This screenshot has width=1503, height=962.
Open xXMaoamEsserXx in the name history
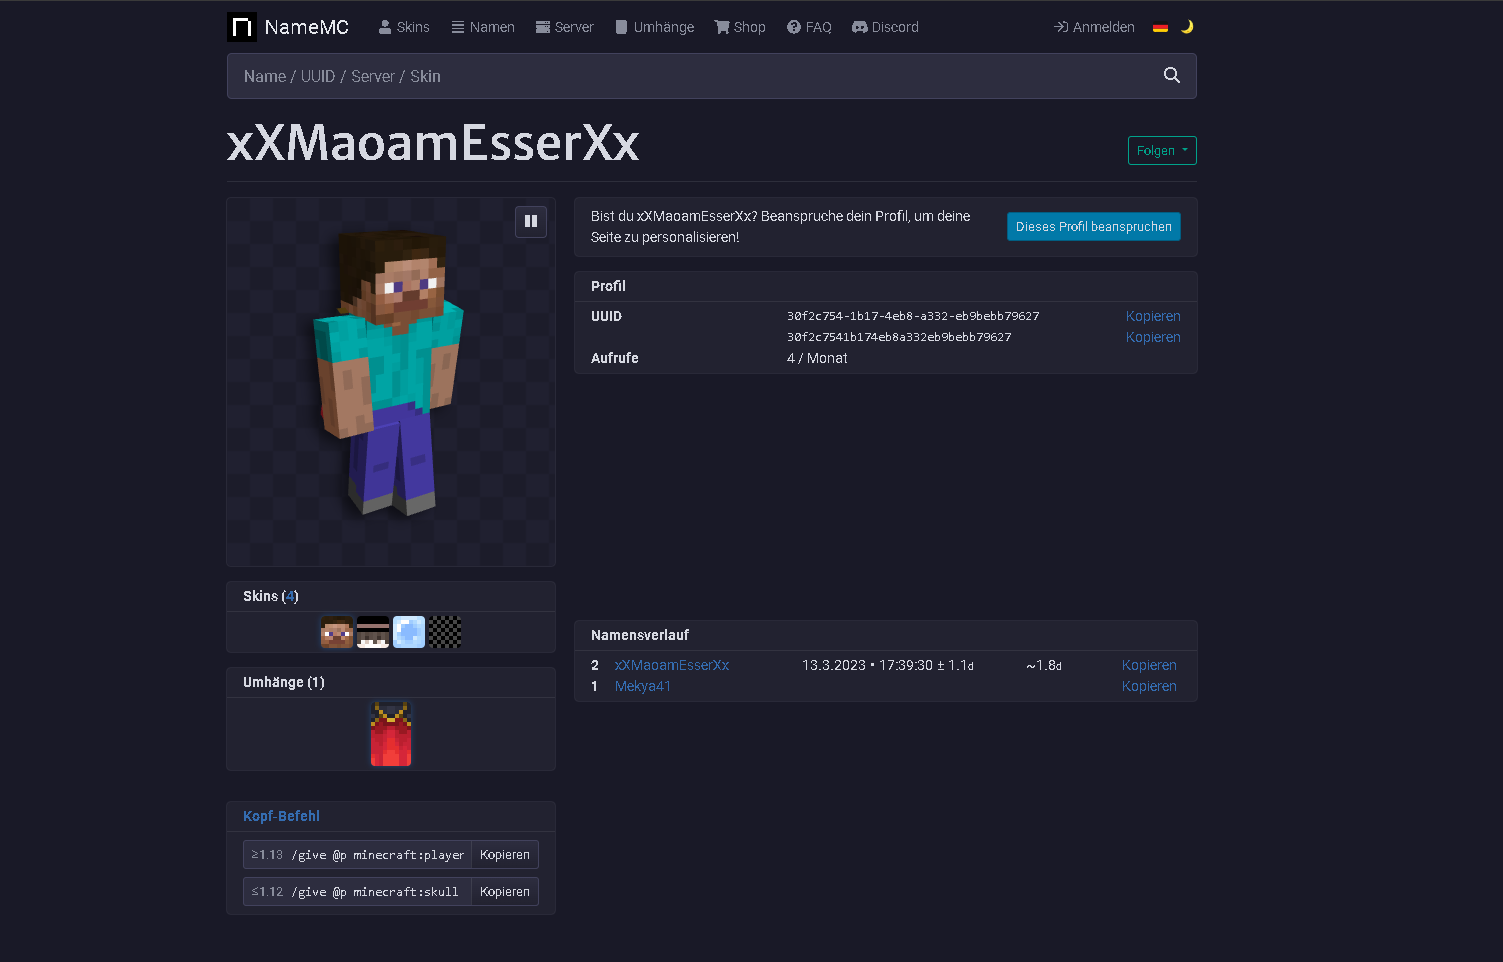point(672,665)
